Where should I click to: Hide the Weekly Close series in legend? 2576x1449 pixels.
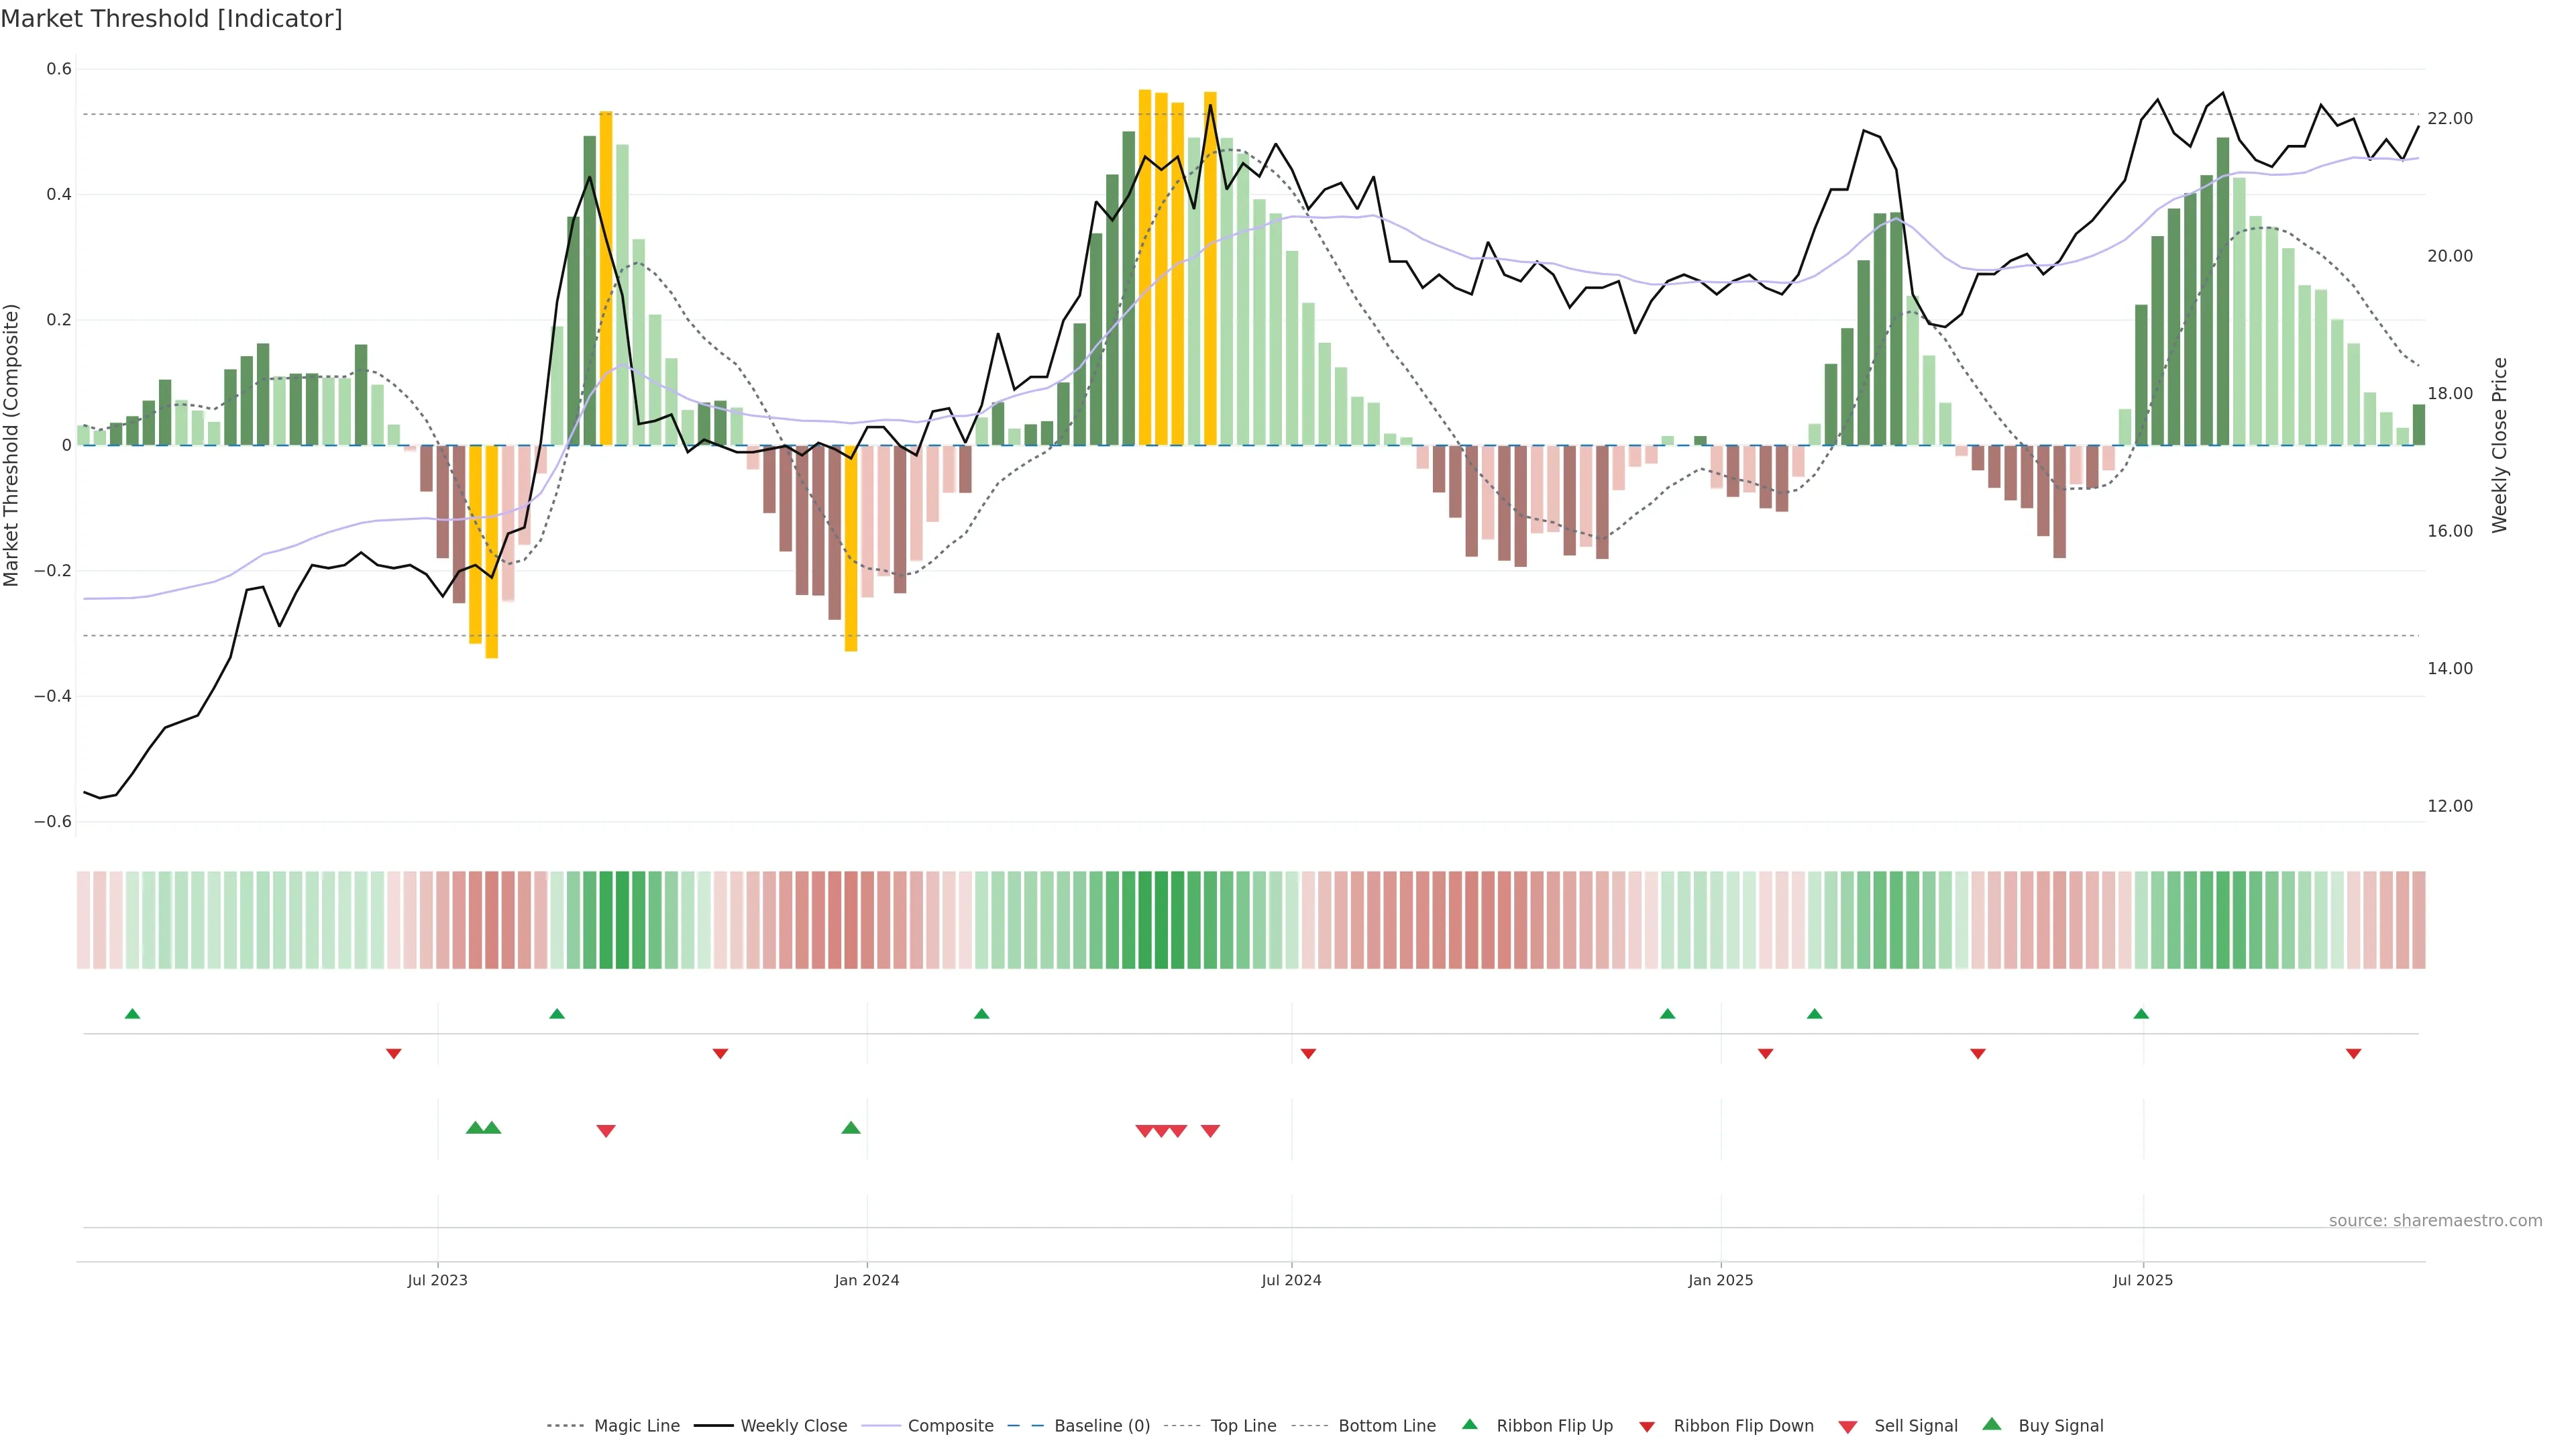(x=793, y=1426)
